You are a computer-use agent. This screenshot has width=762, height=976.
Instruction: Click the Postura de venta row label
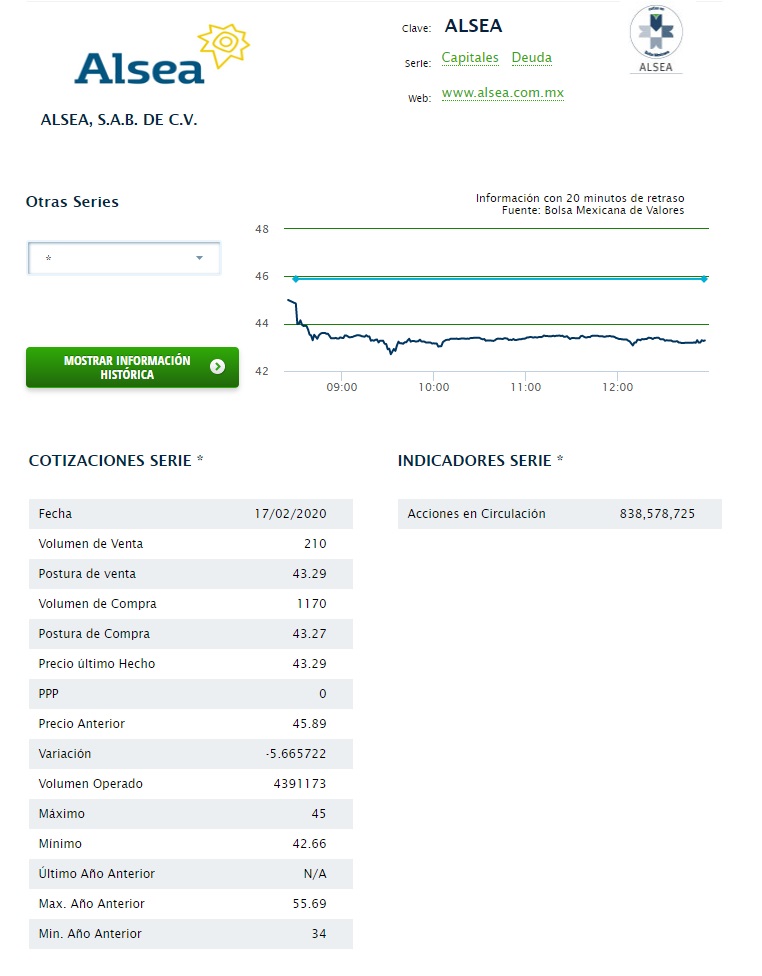point(87,573)
